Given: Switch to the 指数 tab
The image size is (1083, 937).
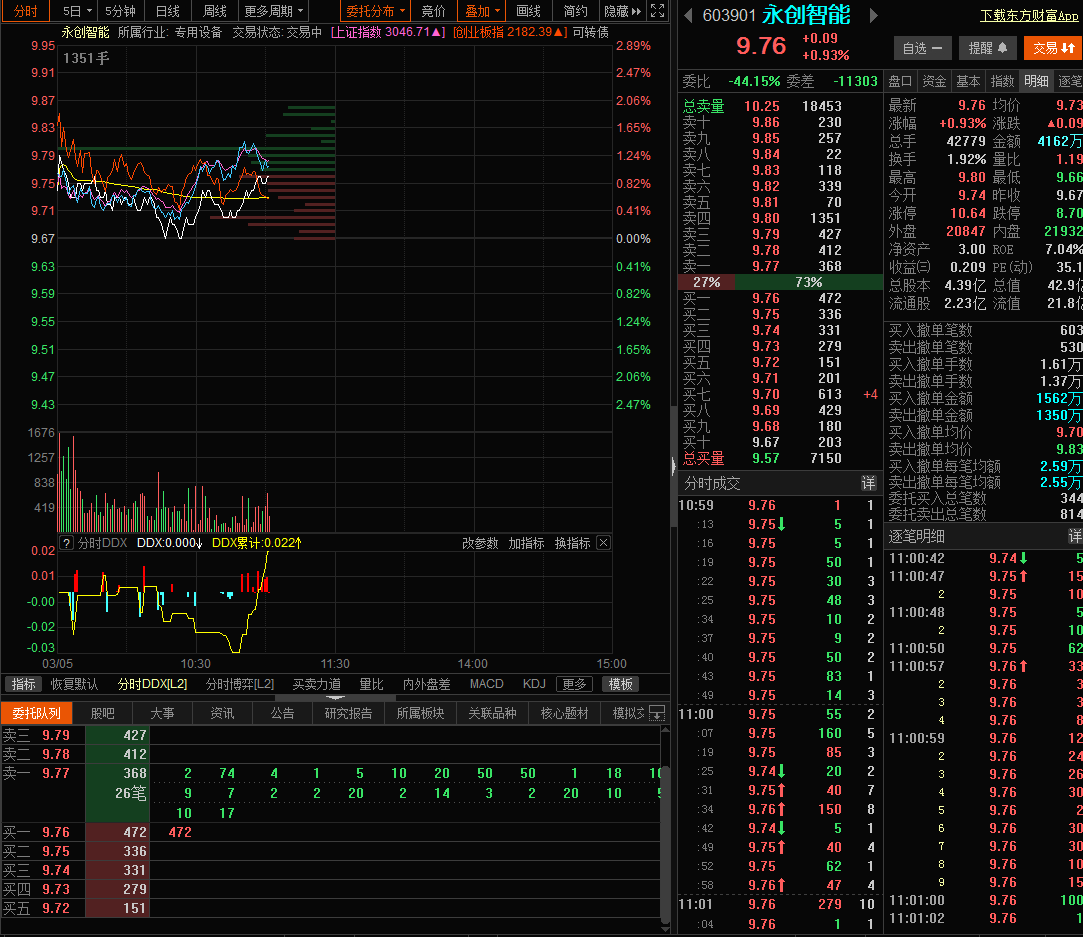Looking at the screenshot, I should click(1002, 81).
